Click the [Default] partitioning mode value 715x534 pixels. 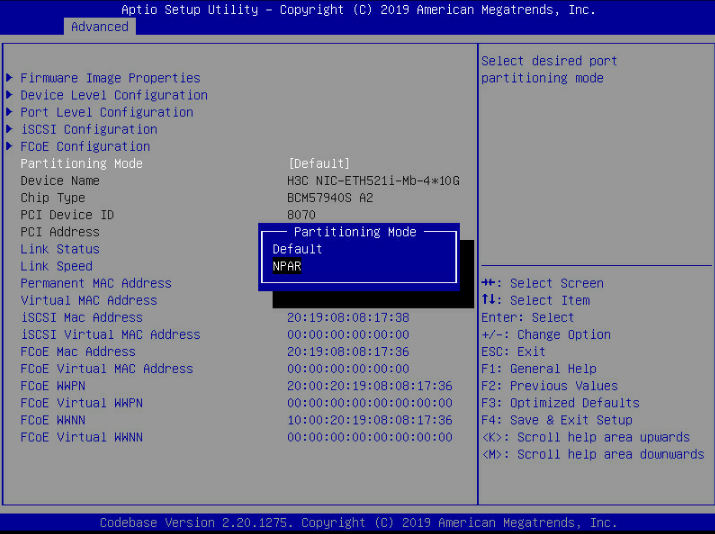click(319, 163)
